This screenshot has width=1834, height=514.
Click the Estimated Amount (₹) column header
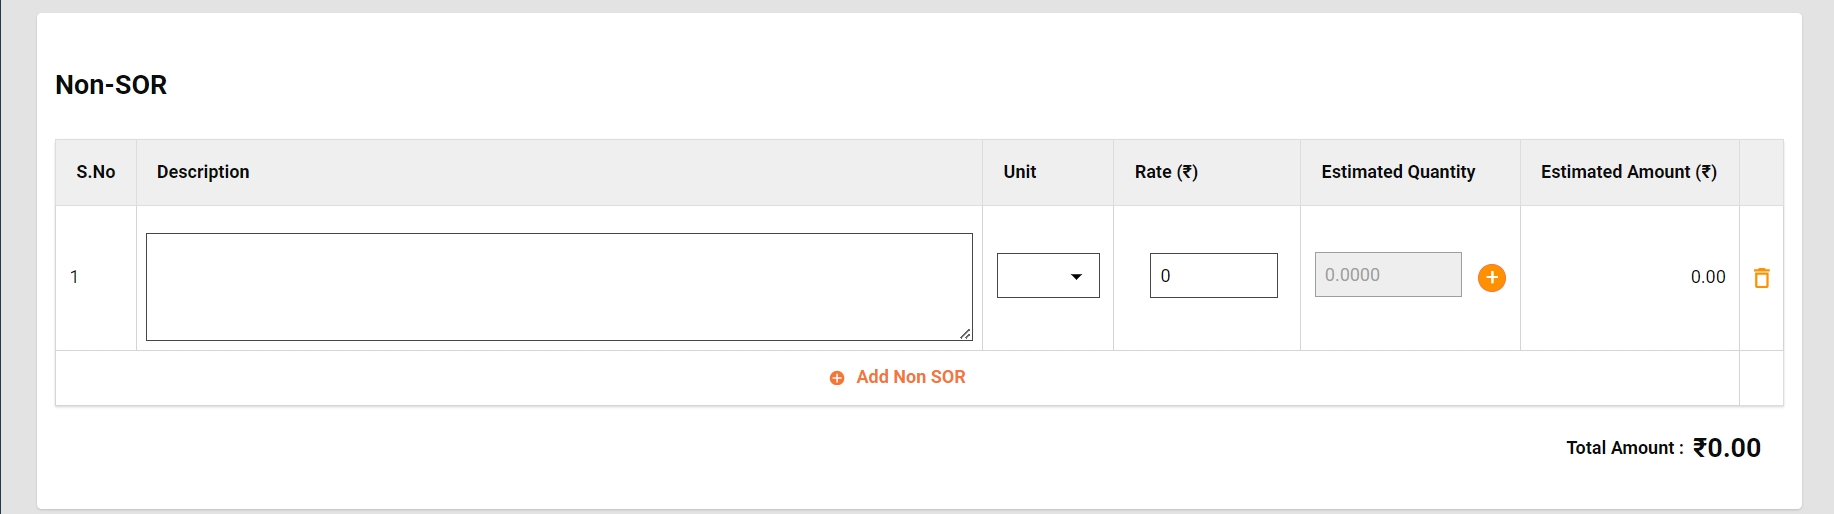coord(1628,172)
